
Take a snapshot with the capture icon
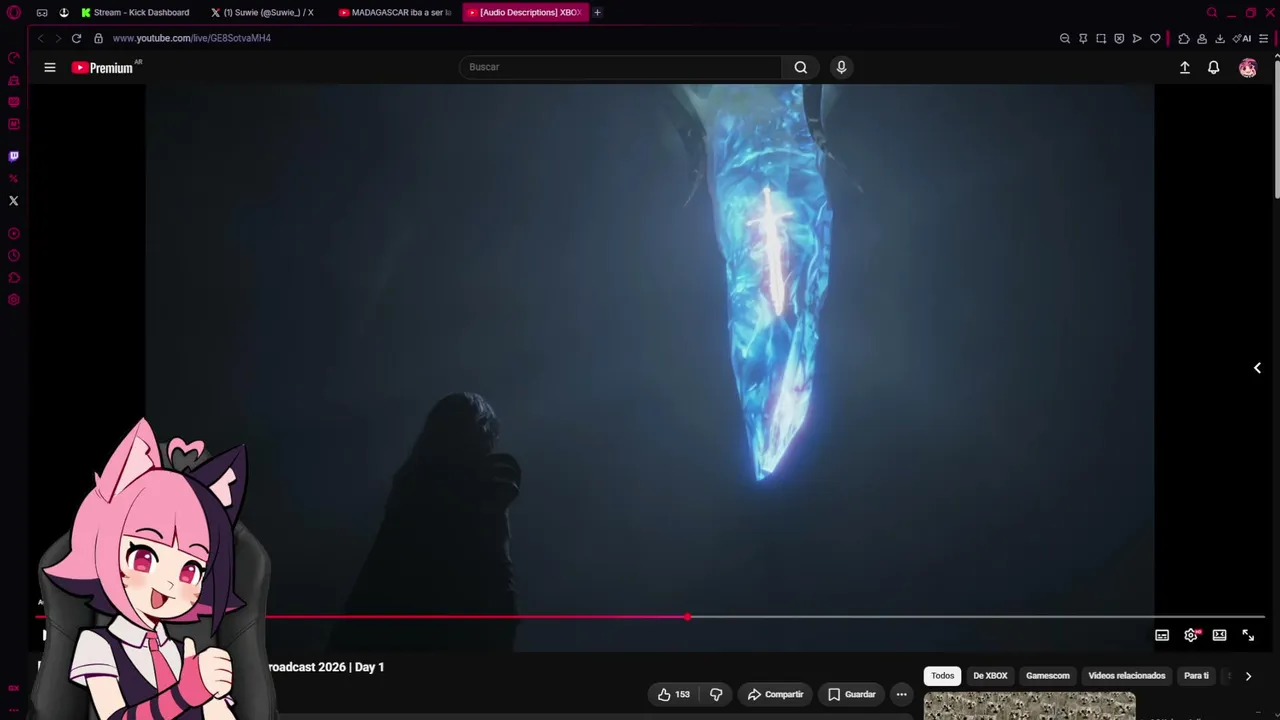coord(1101,38)
